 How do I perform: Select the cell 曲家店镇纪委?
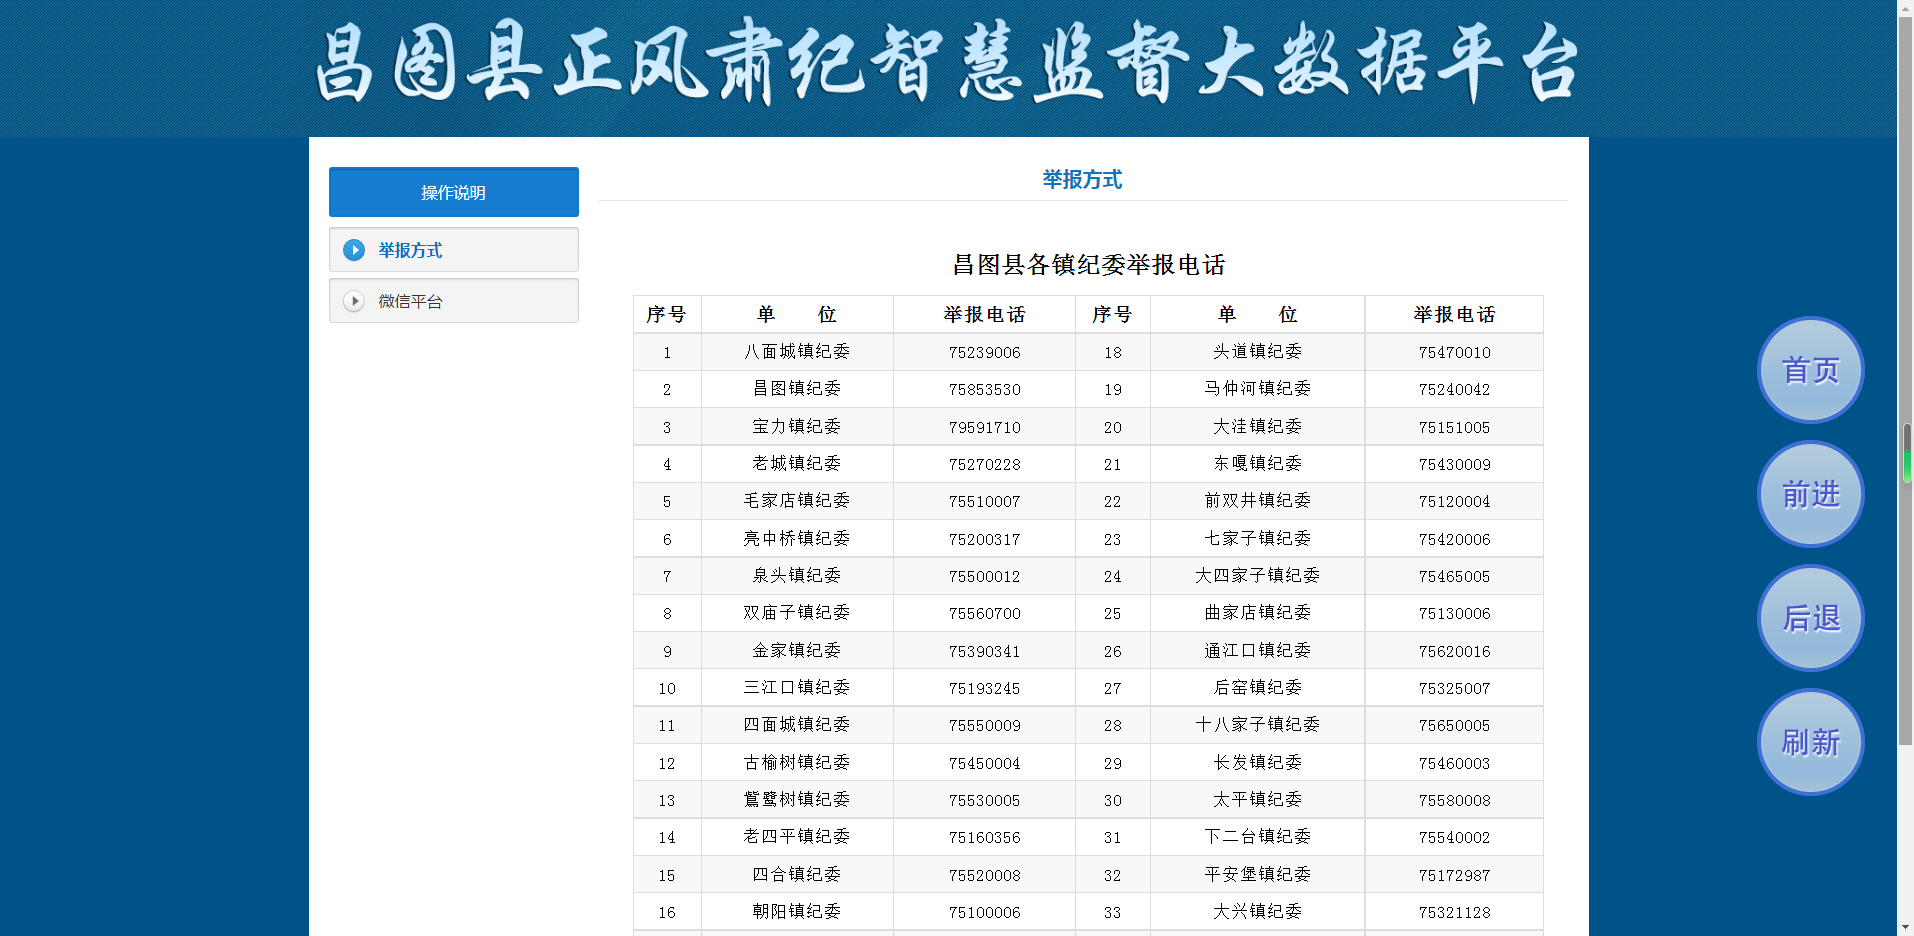click(x=1258, y=613)
